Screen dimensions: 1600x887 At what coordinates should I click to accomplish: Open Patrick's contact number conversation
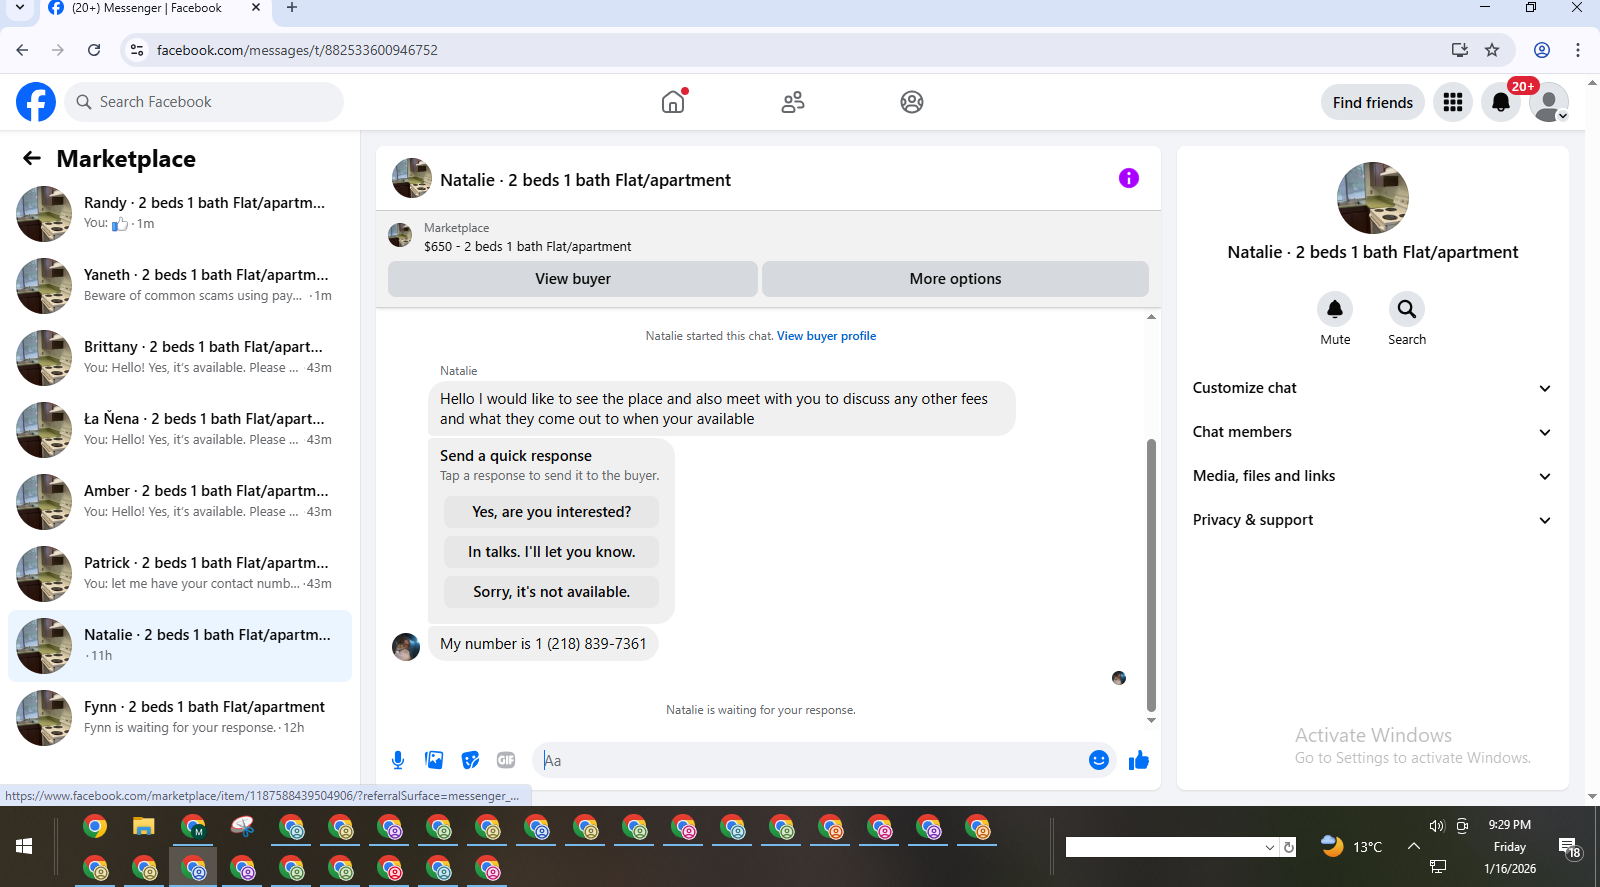click(180, 574)
